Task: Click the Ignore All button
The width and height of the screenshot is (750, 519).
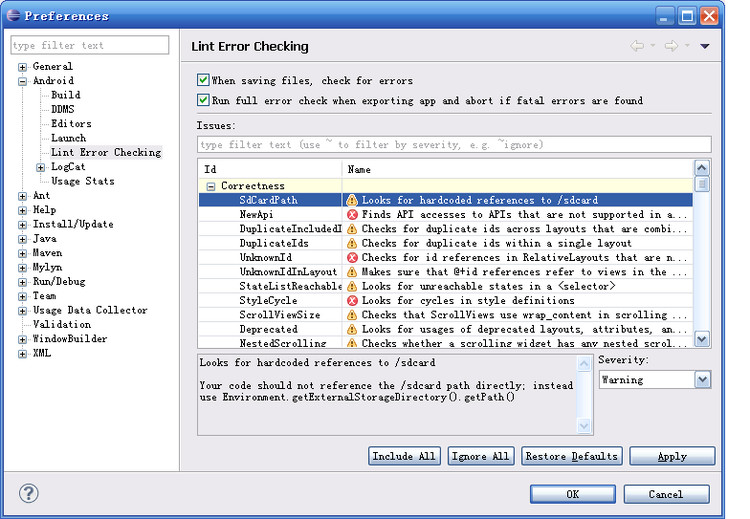Action: coord(481,456)
